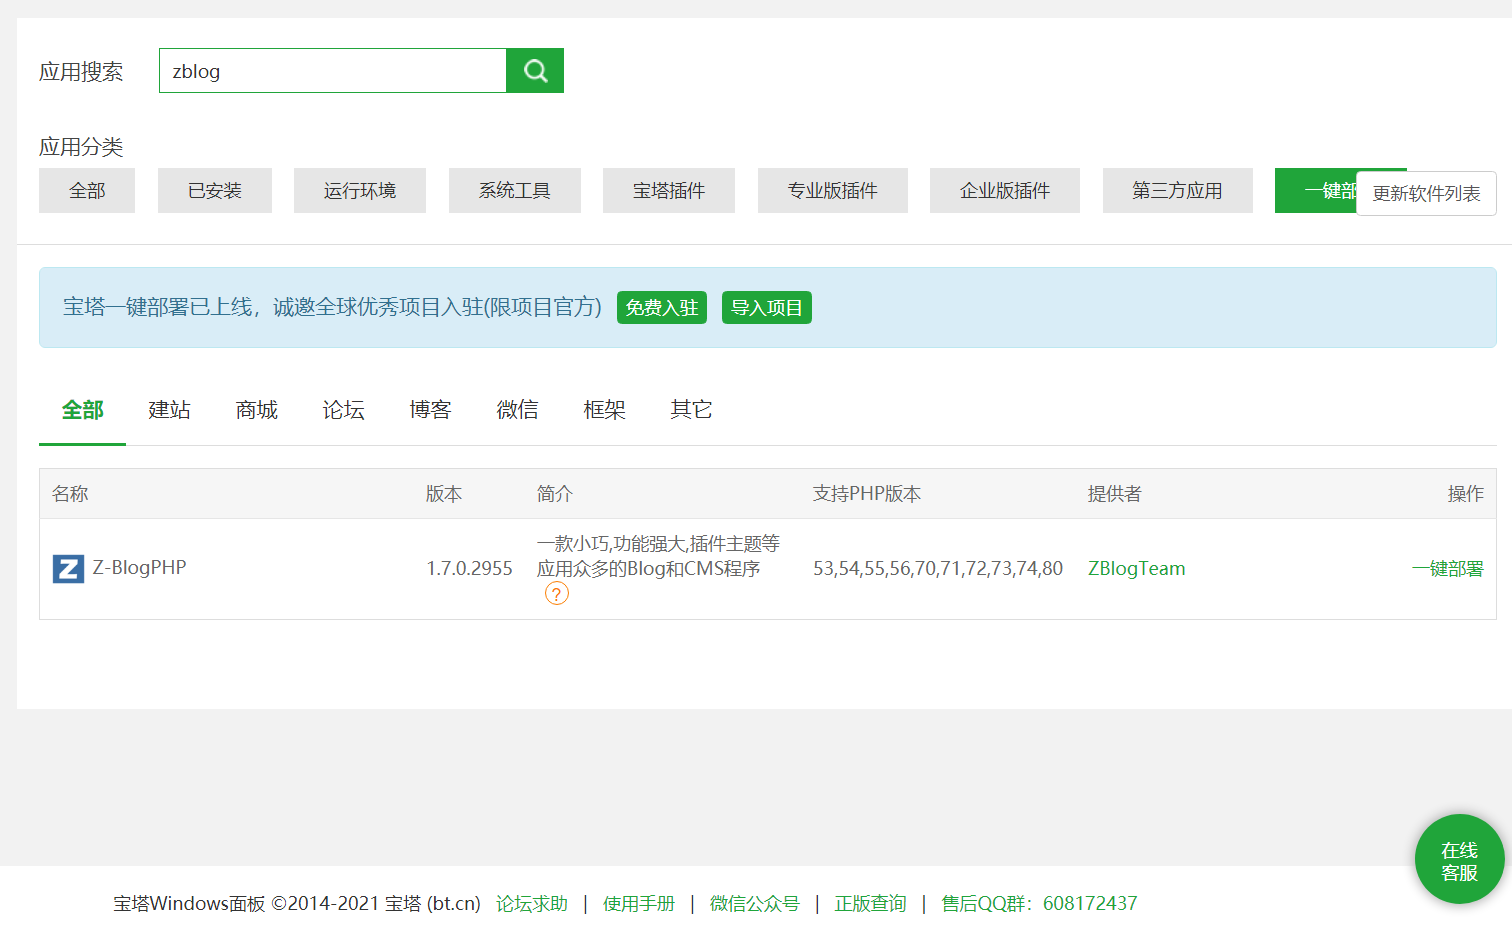Switch to the 其它 tab
This screenshot has width=1512, height=928.
tap(691, 410)
